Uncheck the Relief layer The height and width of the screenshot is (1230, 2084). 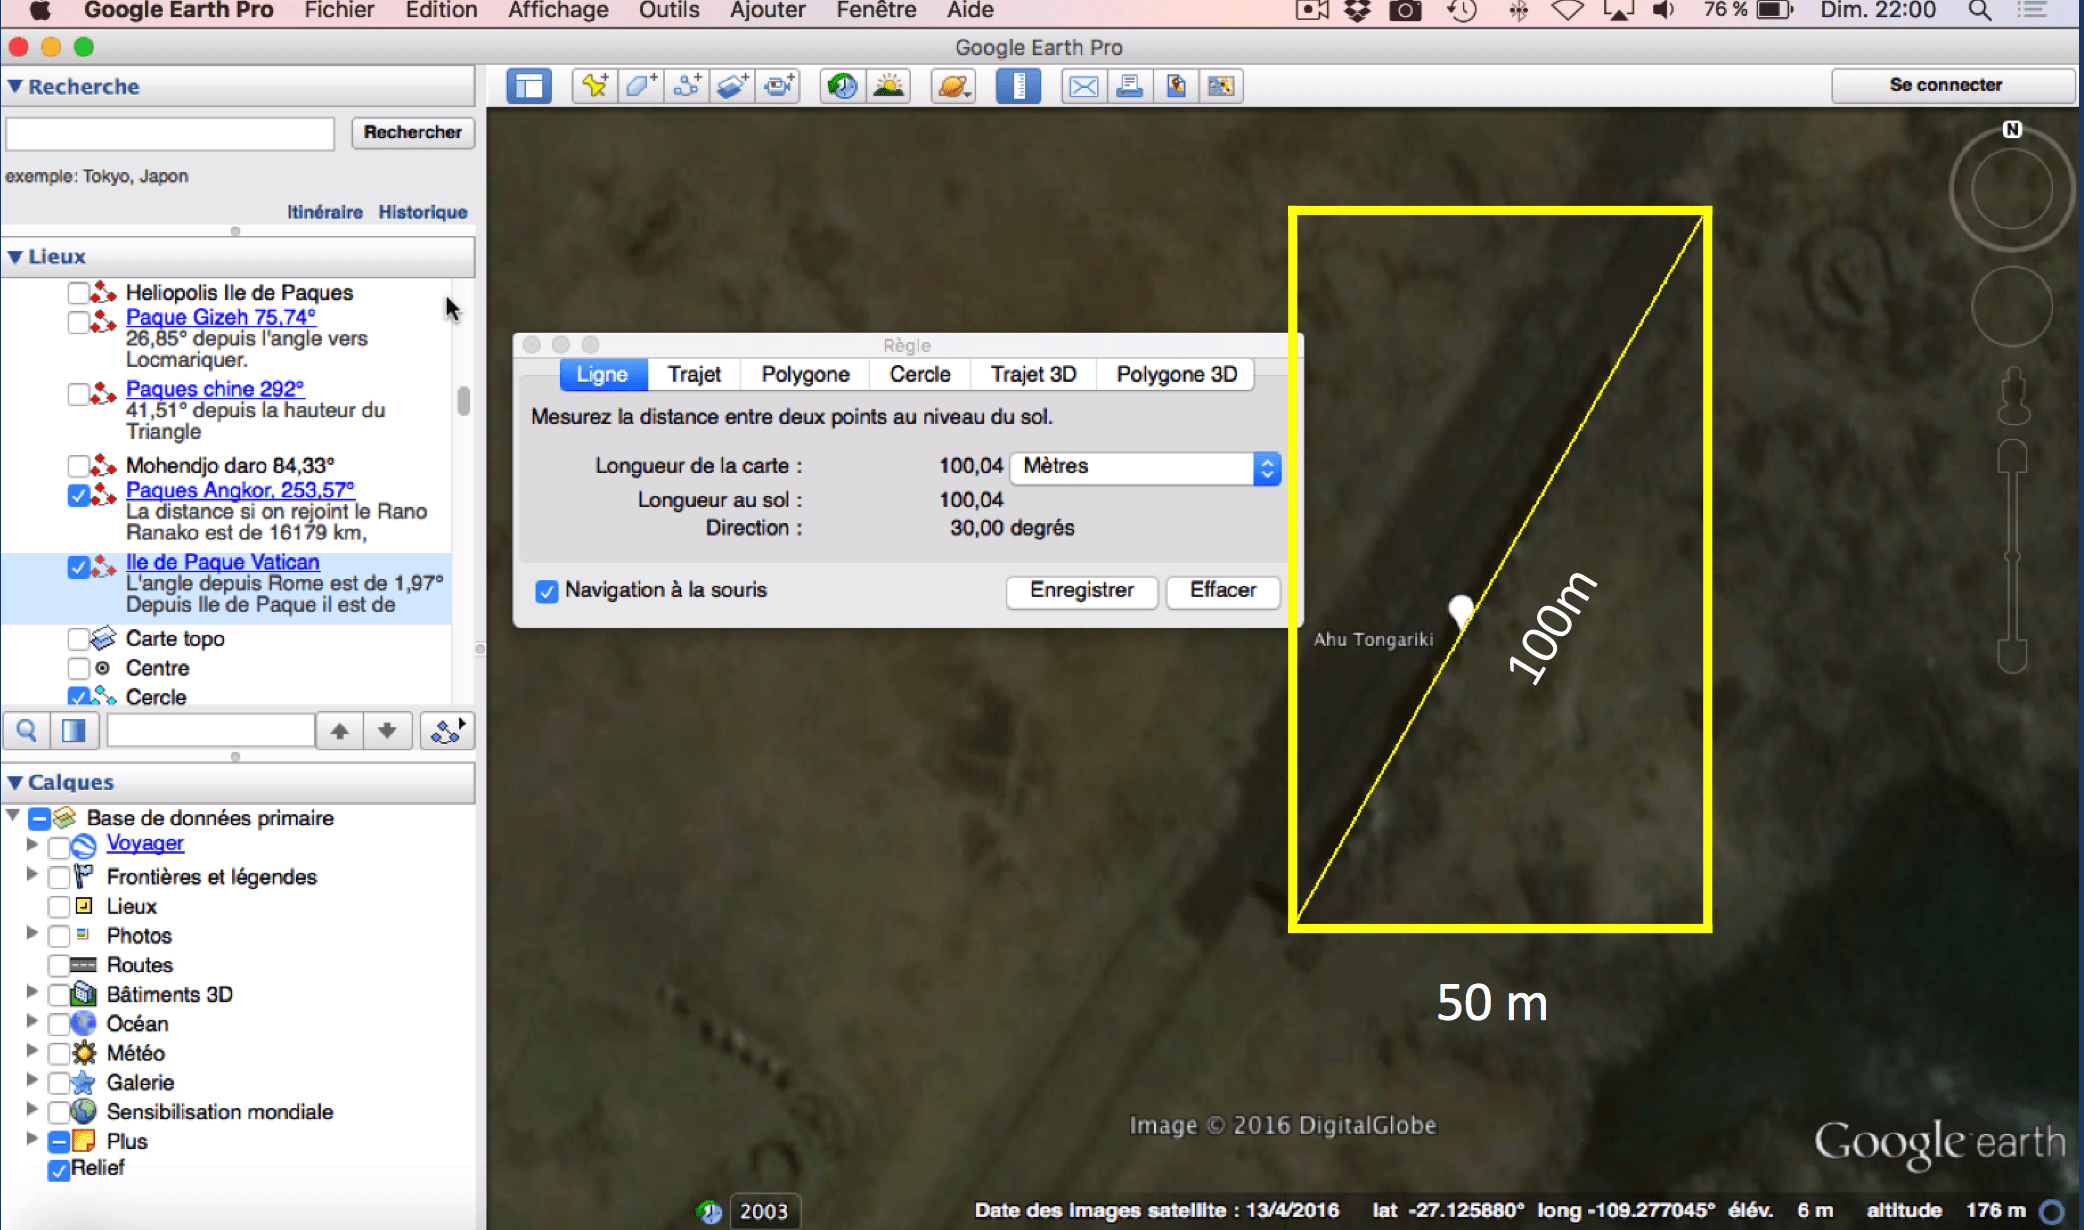click(x=59, y=1169)
